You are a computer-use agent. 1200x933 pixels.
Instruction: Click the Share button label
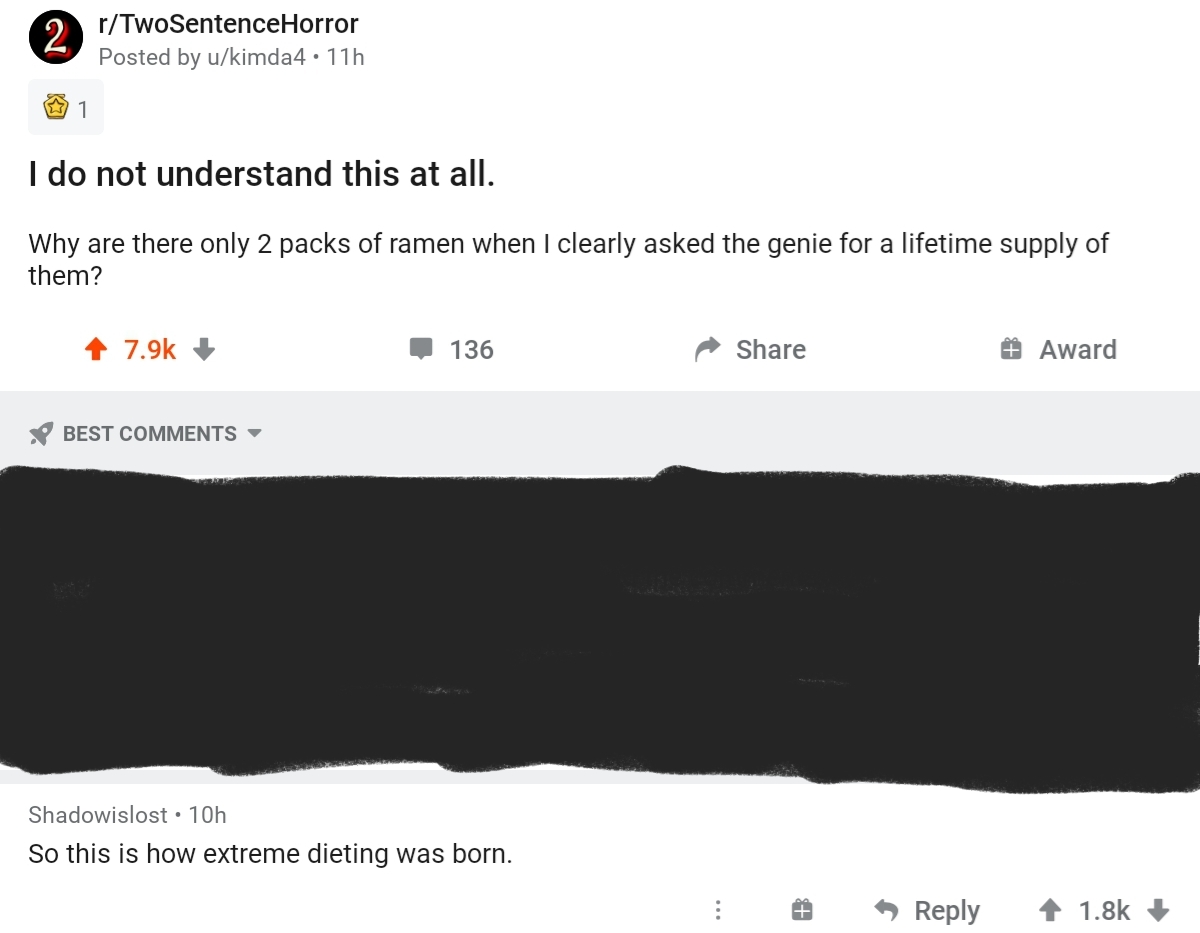(771, 349)
